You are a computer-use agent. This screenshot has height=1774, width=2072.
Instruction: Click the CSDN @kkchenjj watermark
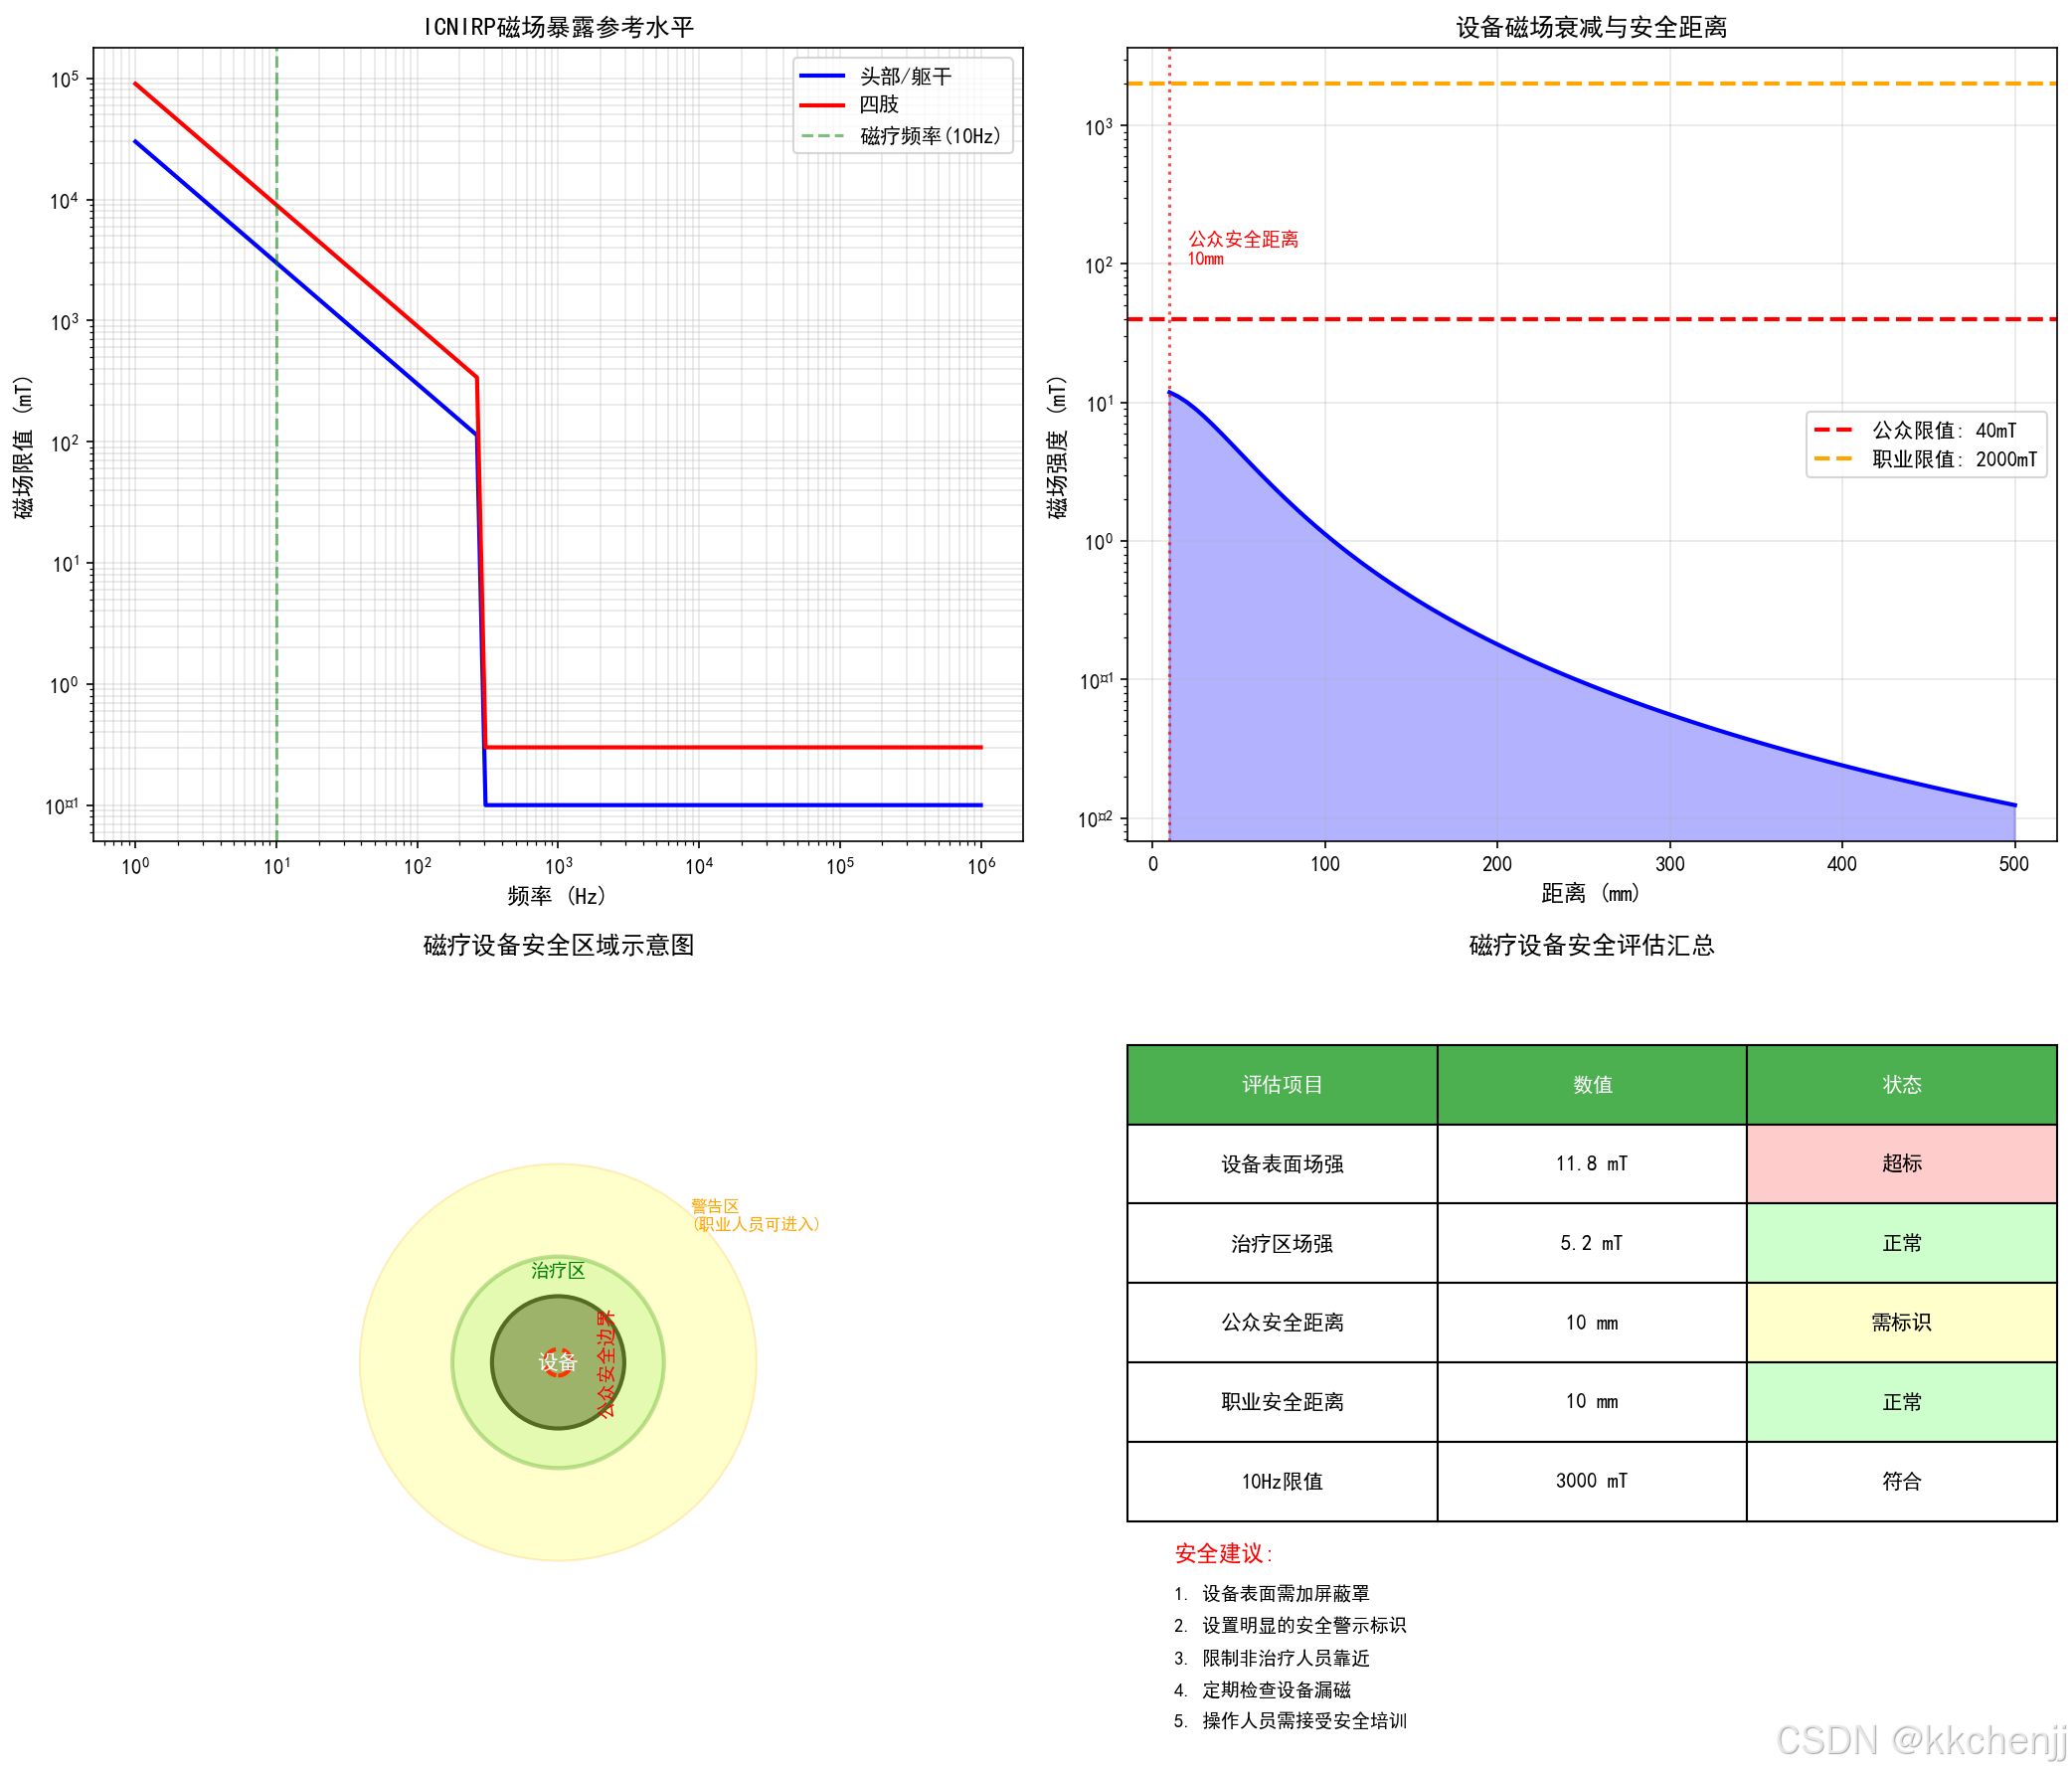(x=1920, y=1741)
